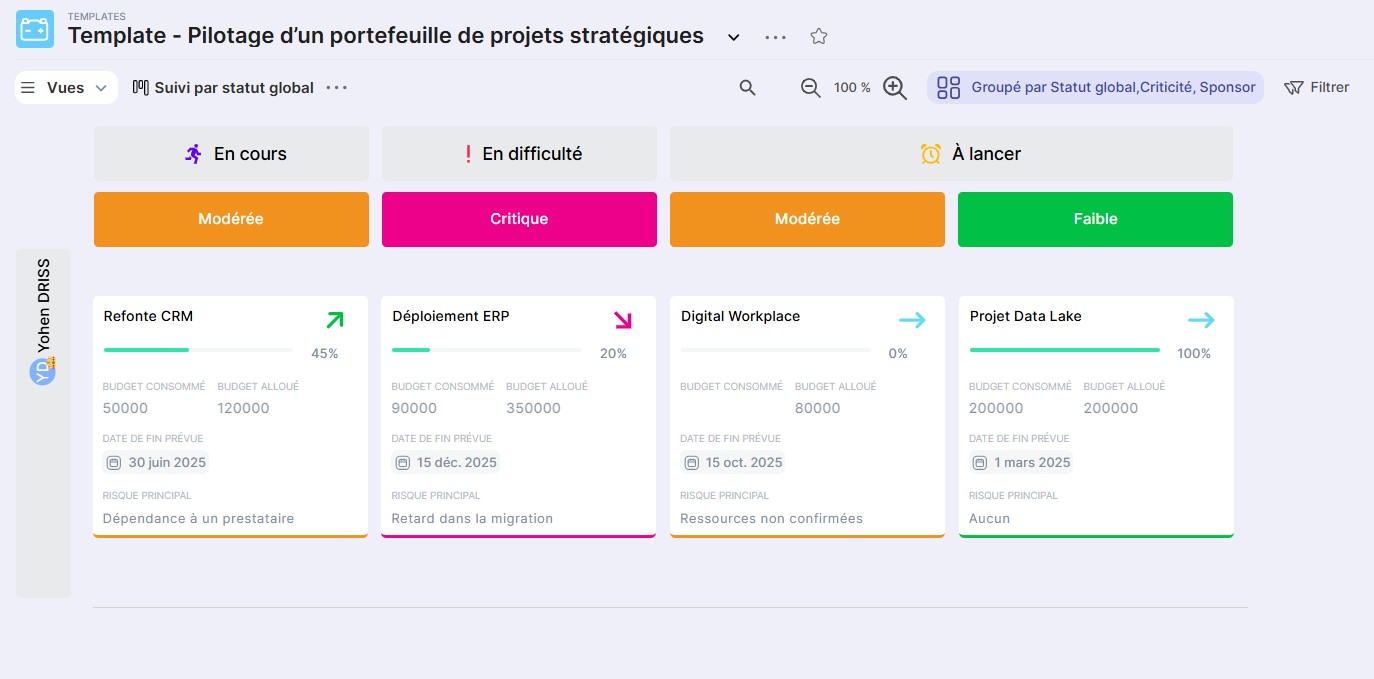Click the green up arrow on Refonte CRM
This screenshot has height=679, width=1374.
tap(335, 320)
